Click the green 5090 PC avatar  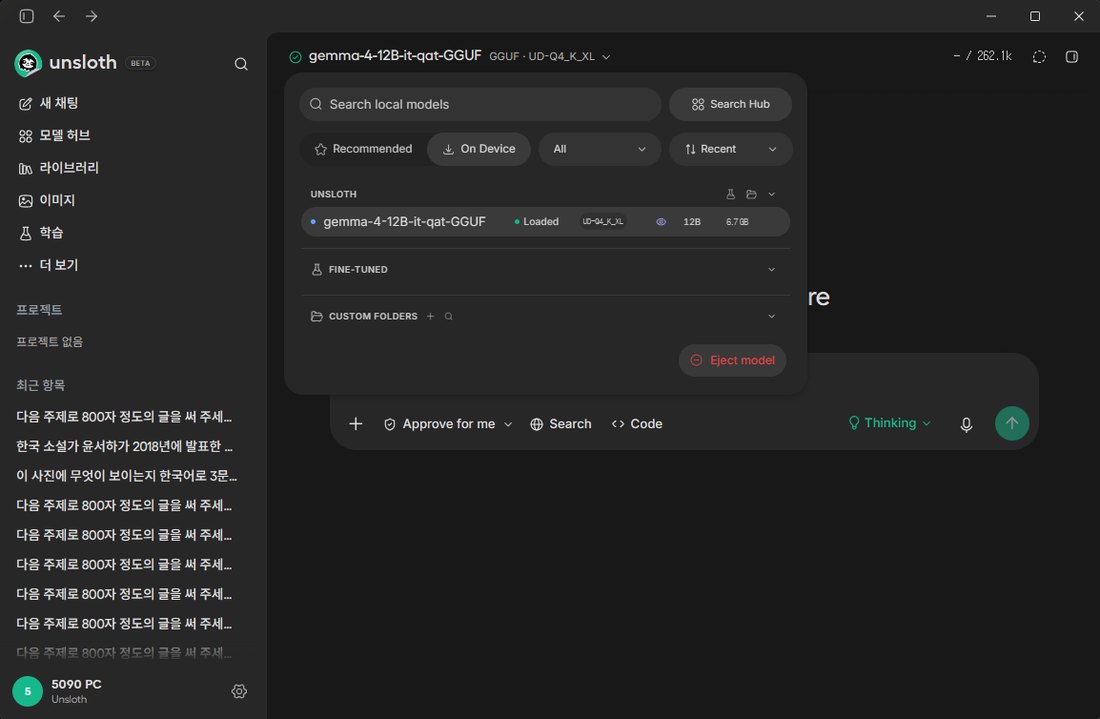tap(27, 691)
